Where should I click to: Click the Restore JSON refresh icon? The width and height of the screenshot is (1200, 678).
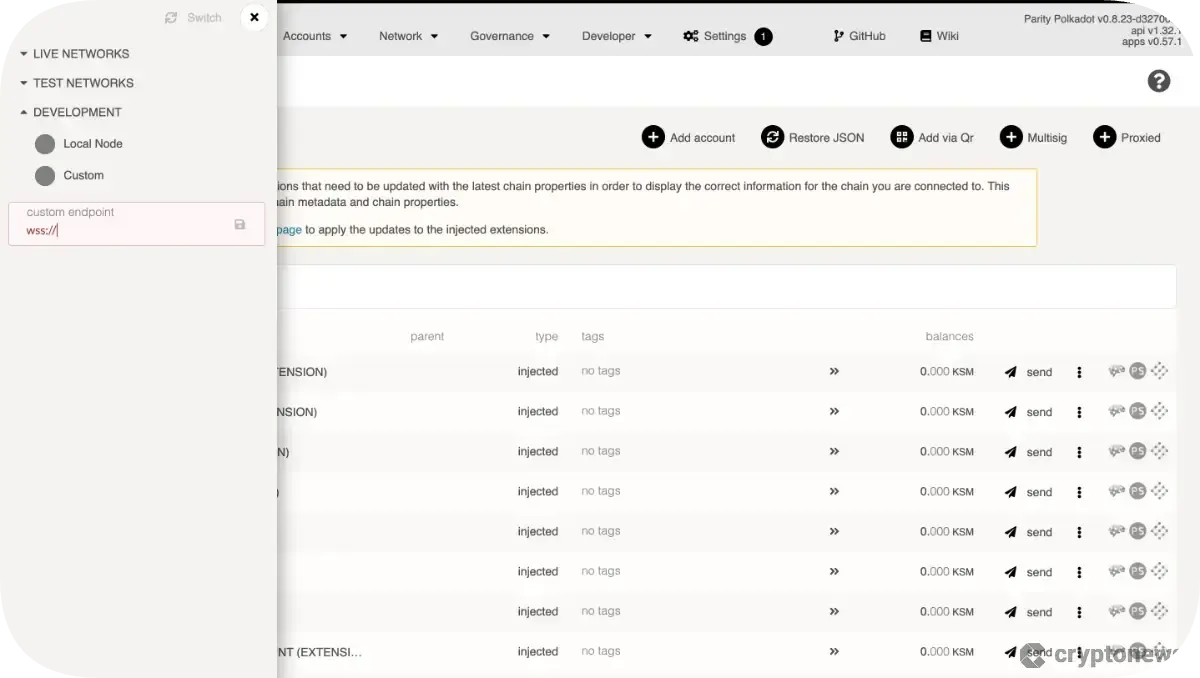(x=773, y=136)
